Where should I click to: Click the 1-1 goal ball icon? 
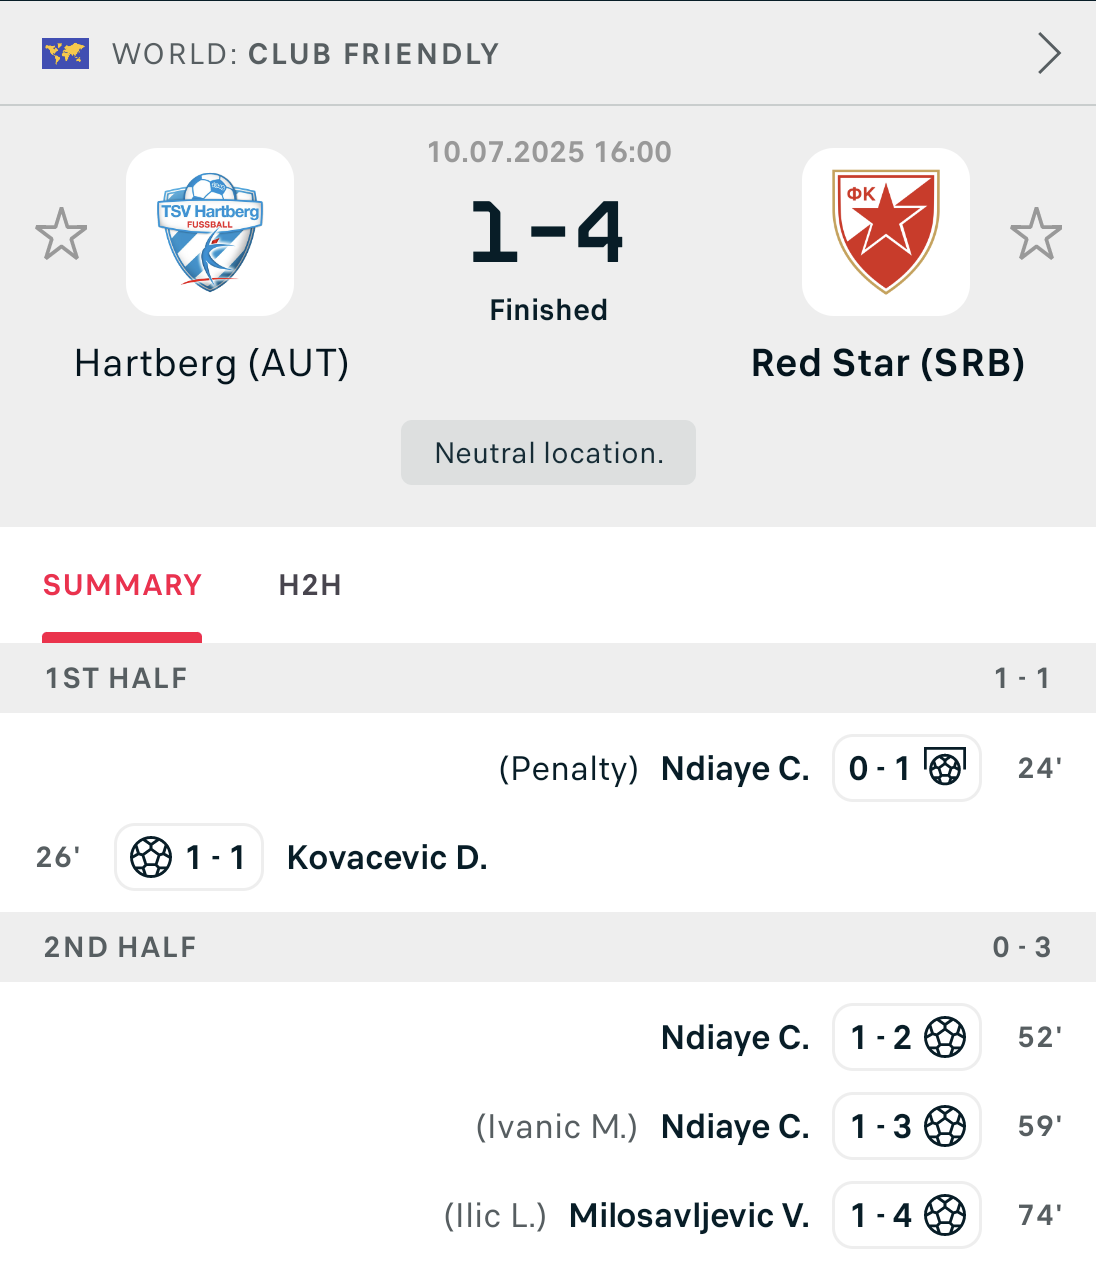tap(151, 857)
